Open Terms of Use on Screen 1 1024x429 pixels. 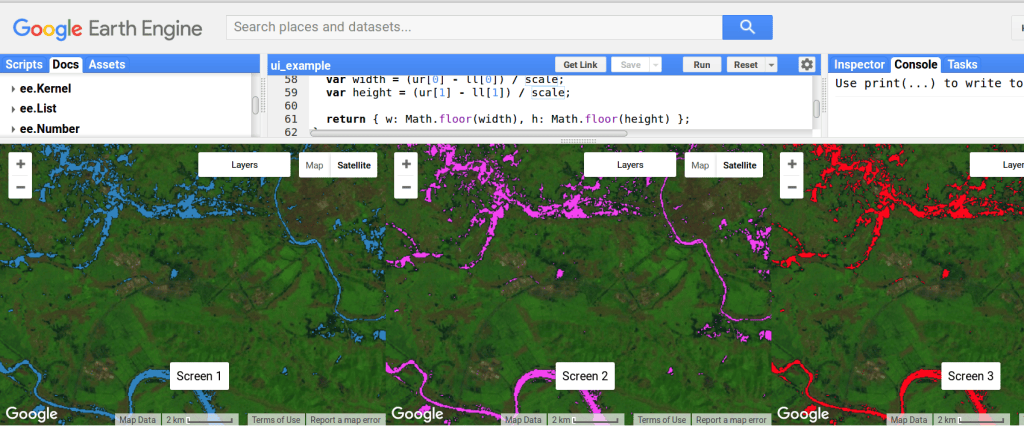(x=276, y=420)
